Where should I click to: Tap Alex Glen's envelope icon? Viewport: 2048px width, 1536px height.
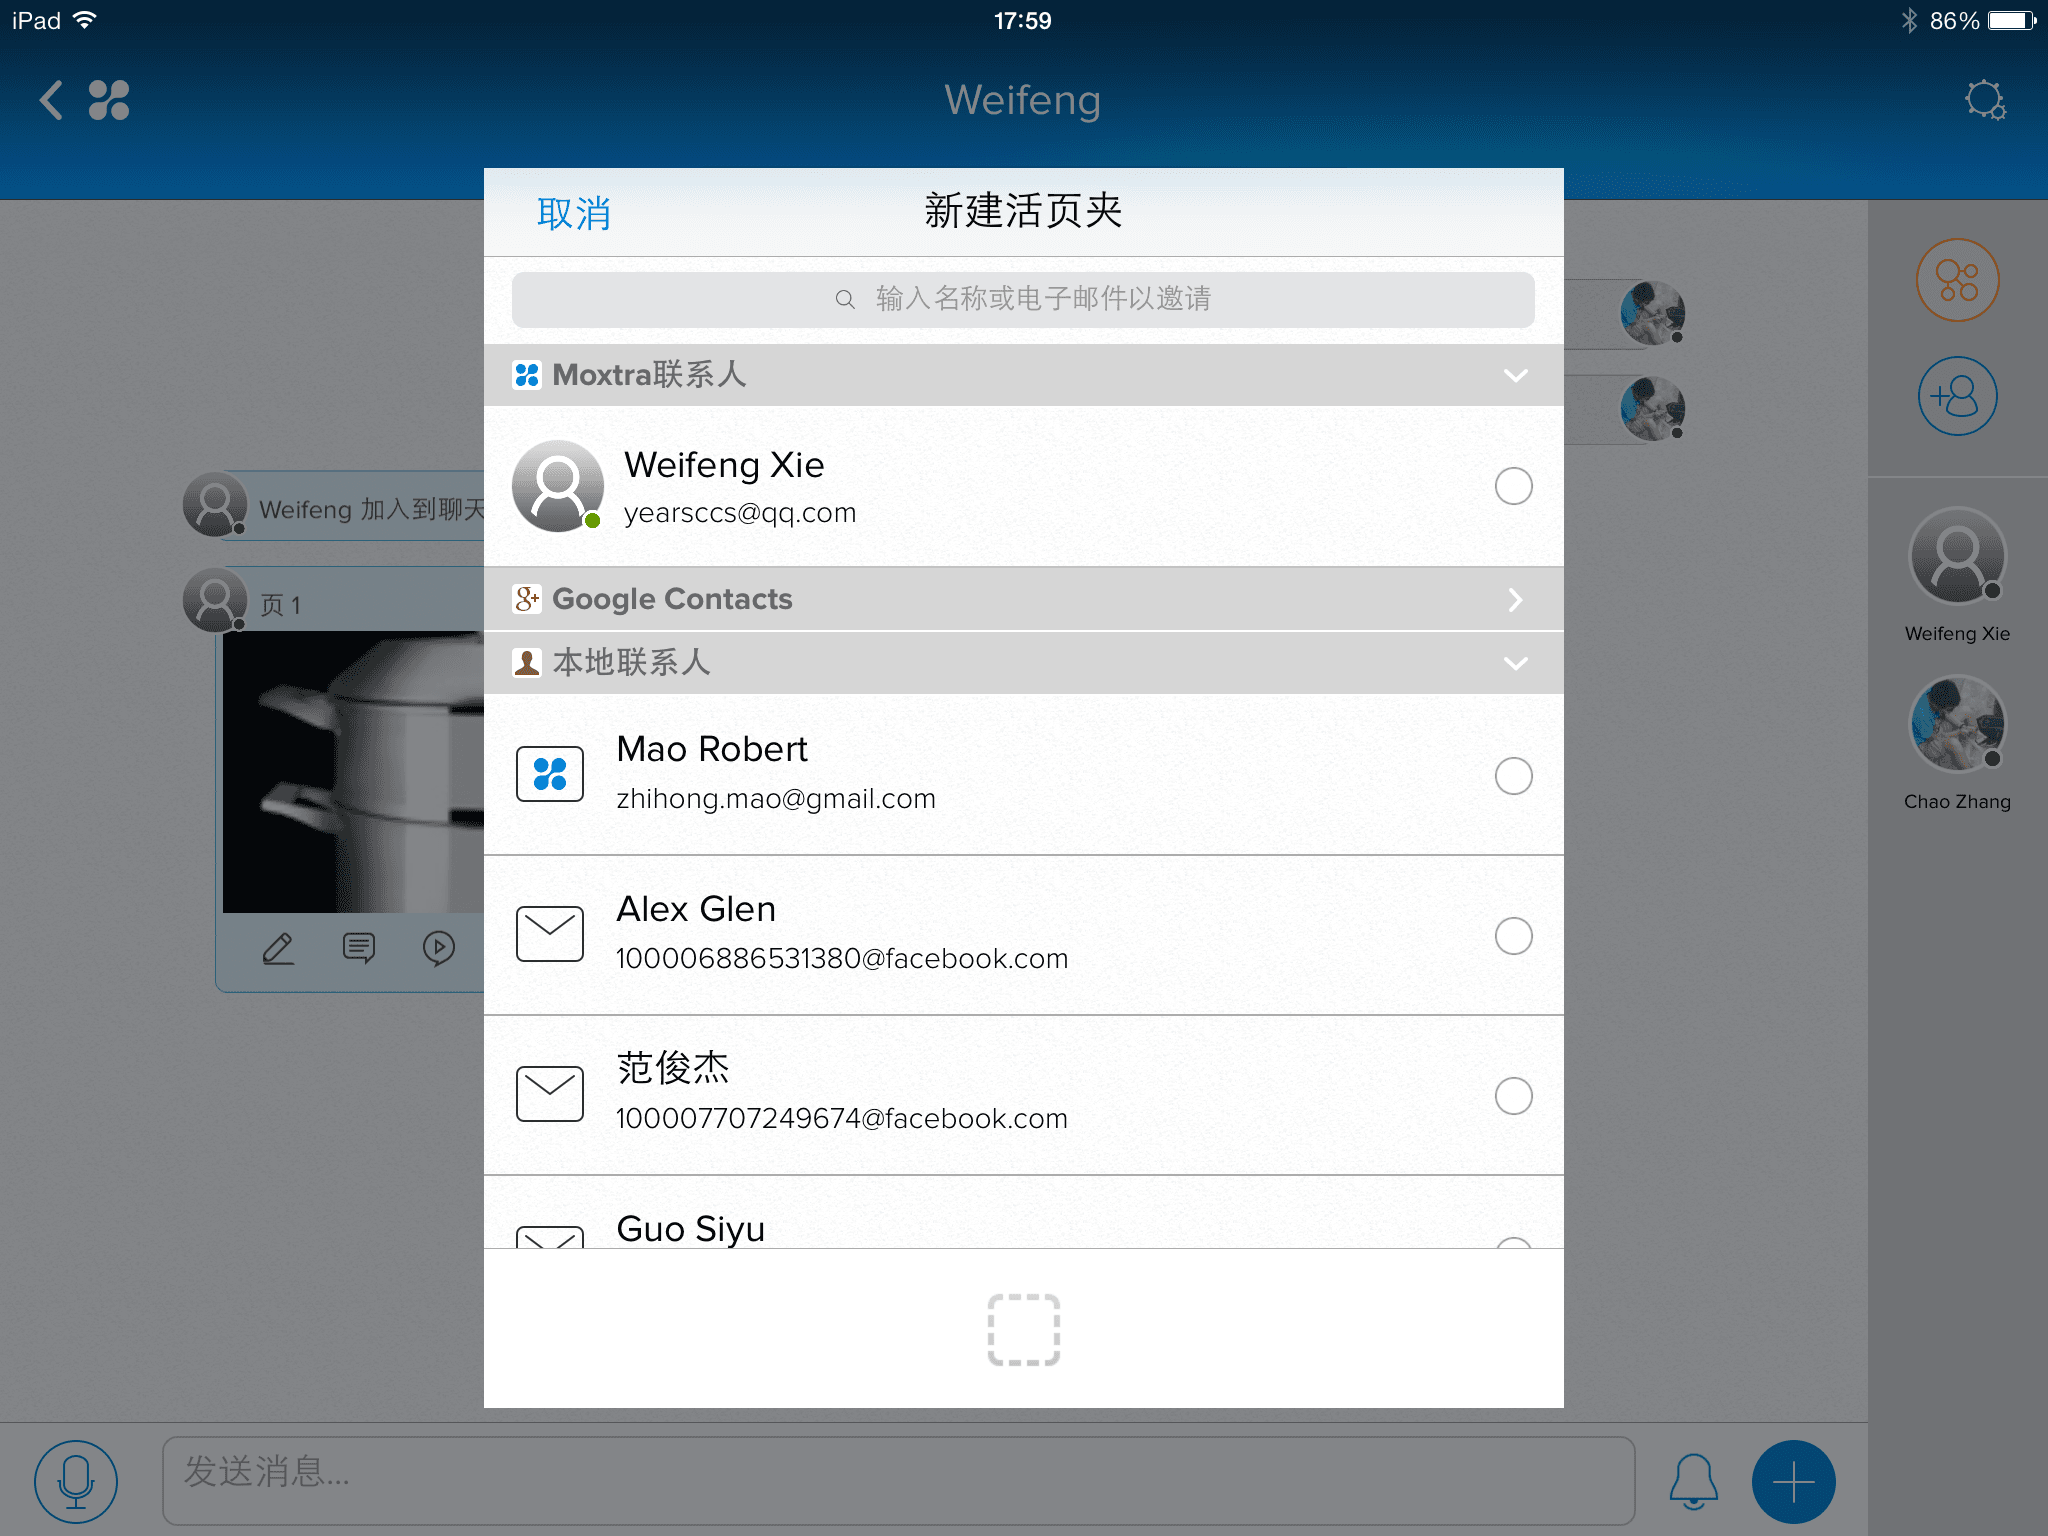click(550, 934)
